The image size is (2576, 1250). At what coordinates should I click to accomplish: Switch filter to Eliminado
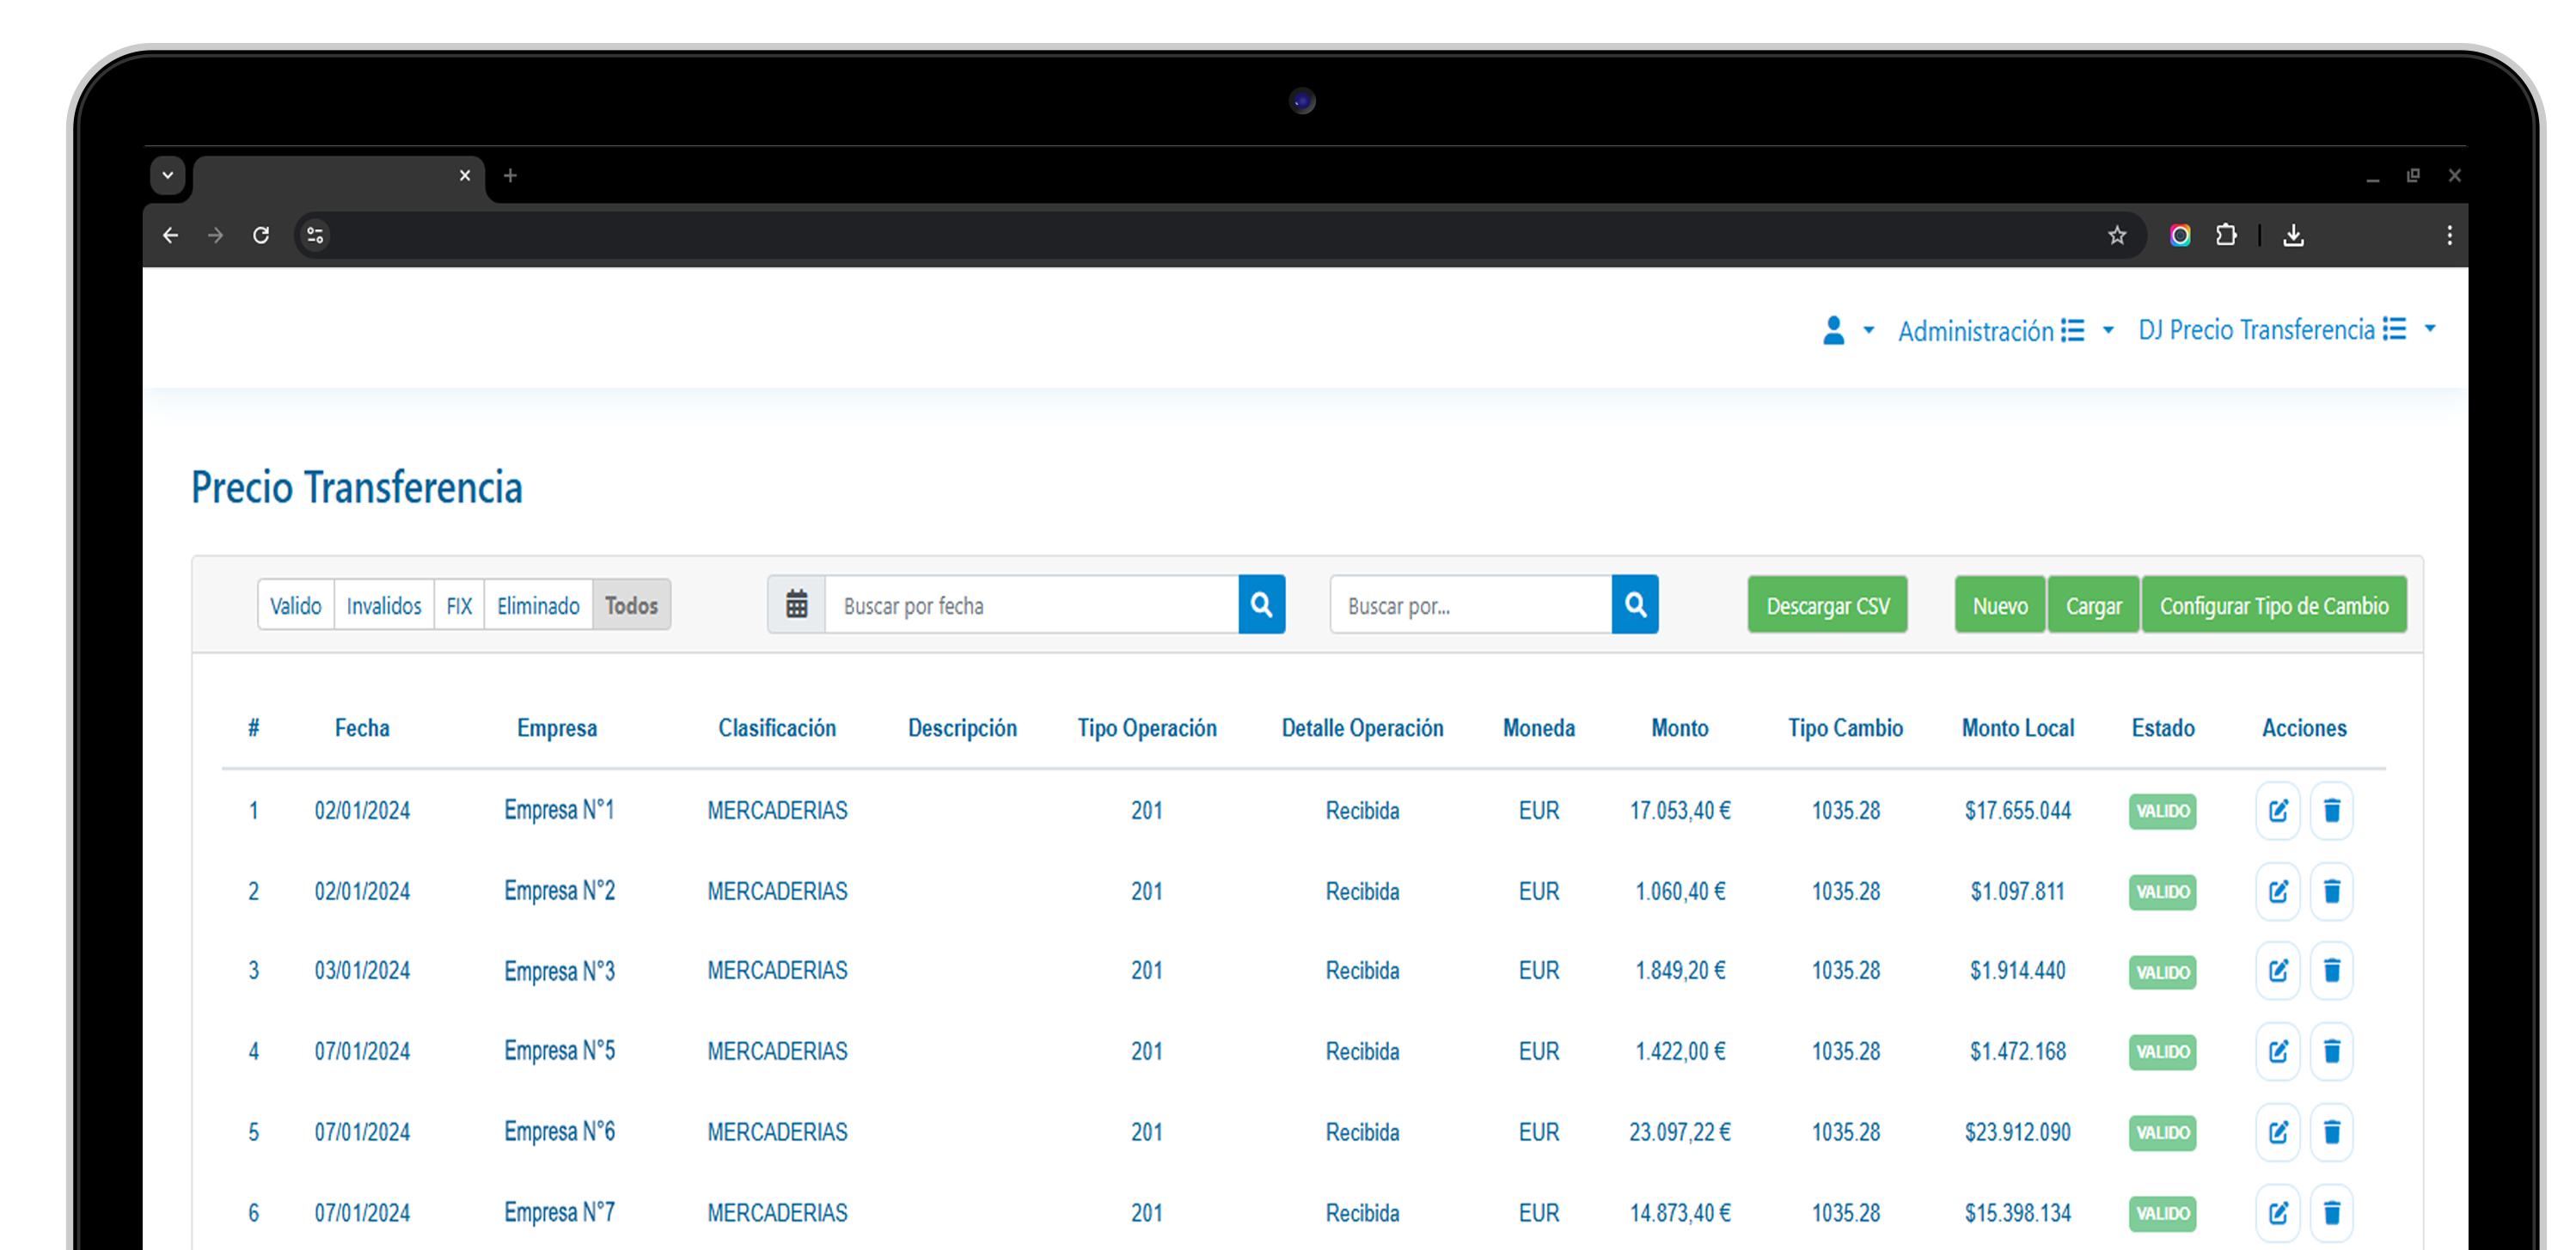point(538,606)
